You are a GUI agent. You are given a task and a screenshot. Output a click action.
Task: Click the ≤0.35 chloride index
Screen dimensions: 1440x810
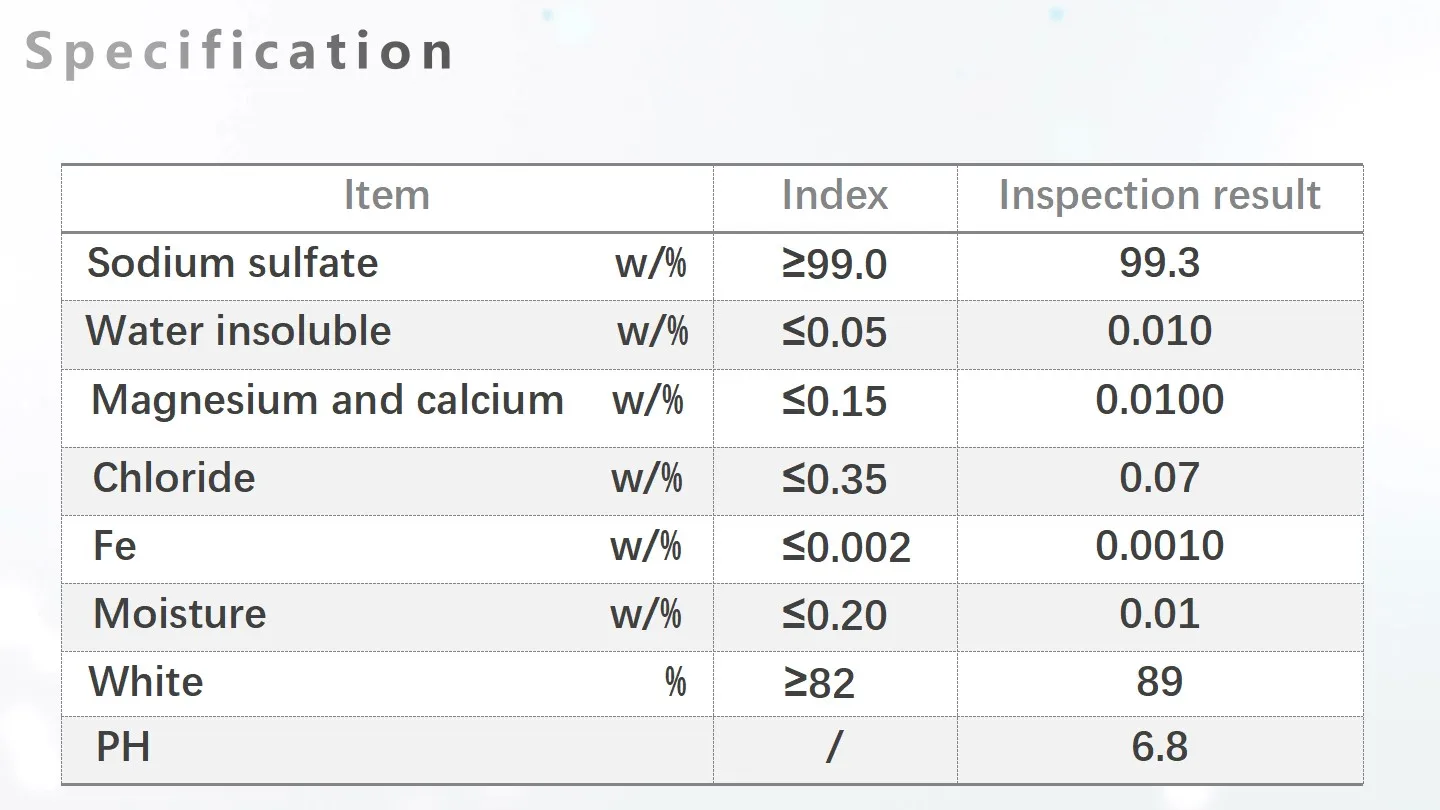[x=834, y=480]
